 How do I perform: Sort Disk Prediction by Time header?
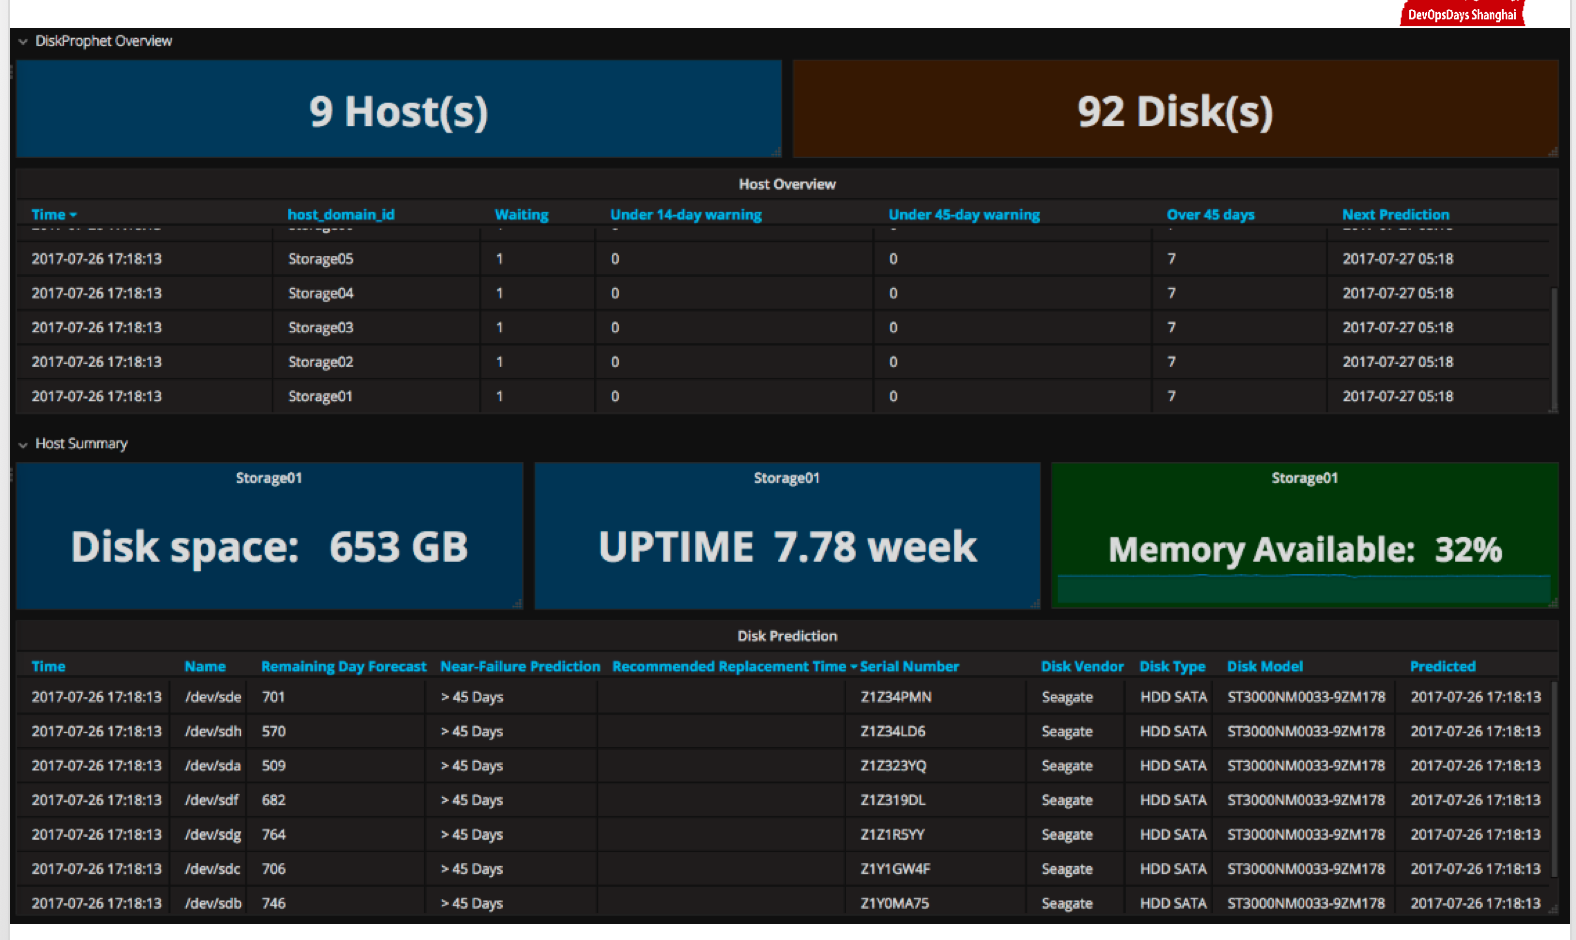pyautogui.click(x=48, y=666)
